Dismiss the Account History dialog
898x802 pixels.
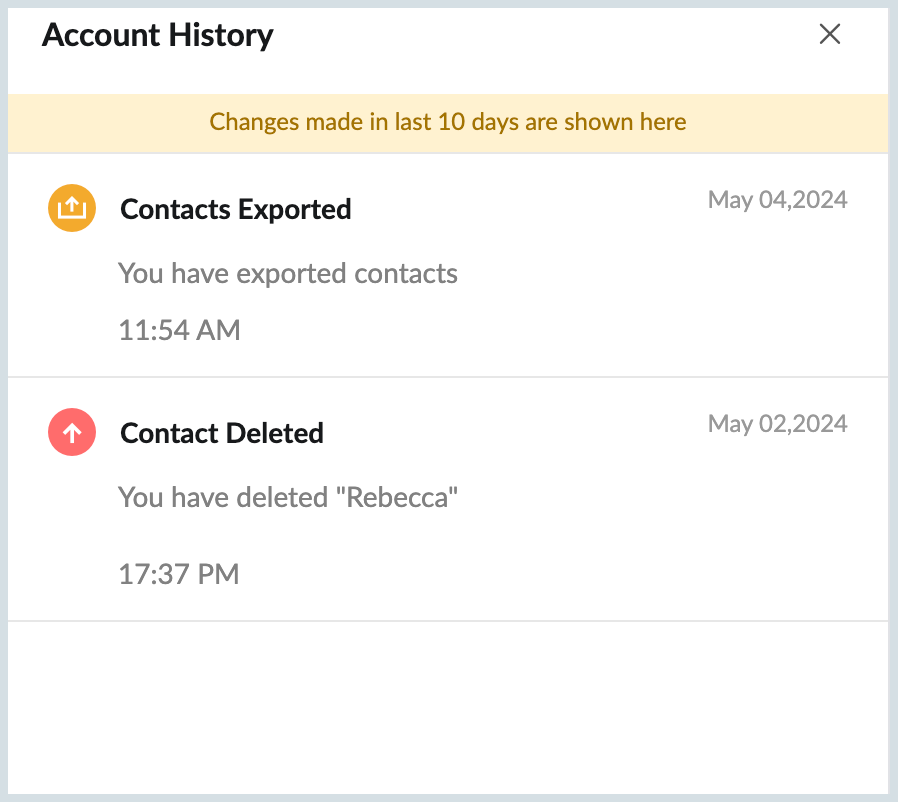coord(830,34)
